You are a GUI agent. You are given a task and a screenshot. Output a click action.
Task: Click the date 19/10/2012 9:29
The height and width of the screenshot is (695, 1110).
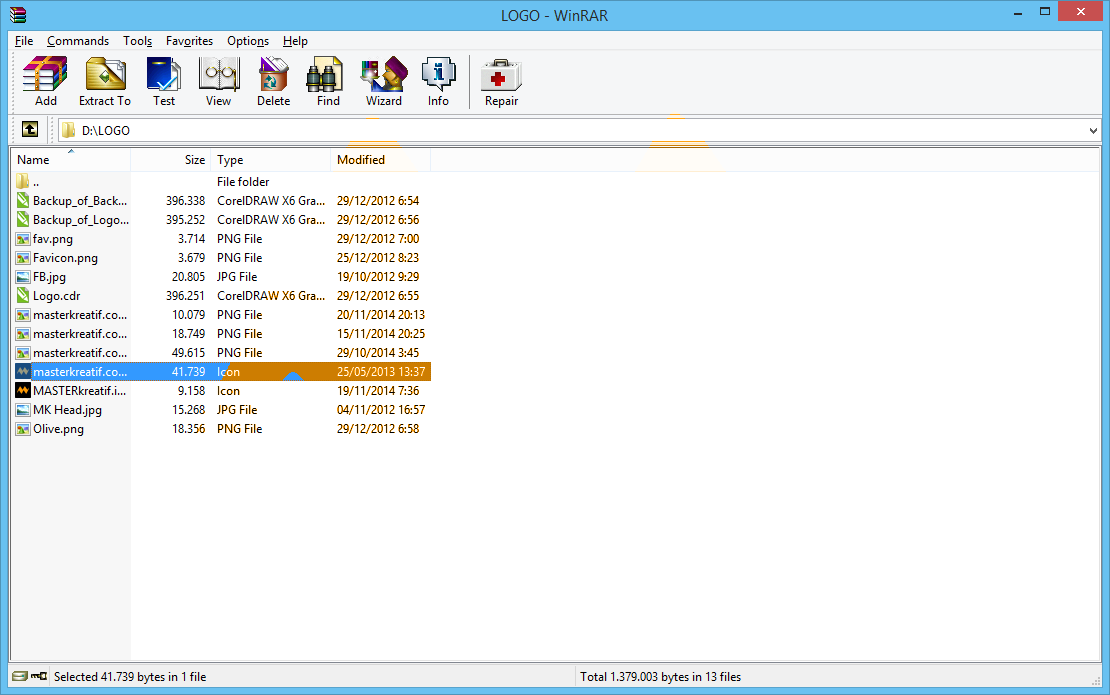tap(378, 277)
